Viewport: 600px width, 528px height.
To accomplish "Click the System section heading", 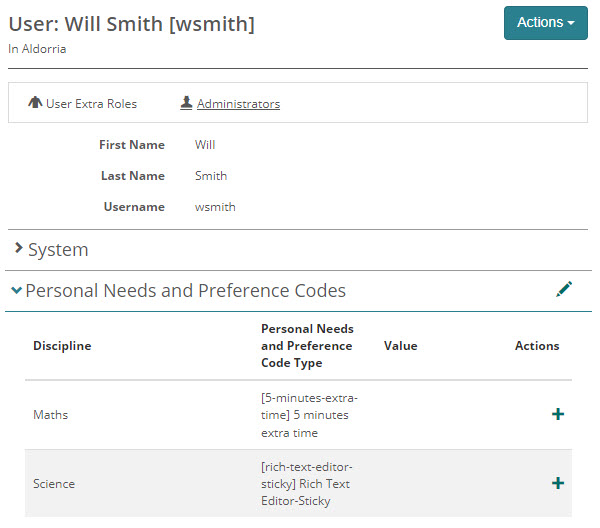I will click(x=58, y=250).
